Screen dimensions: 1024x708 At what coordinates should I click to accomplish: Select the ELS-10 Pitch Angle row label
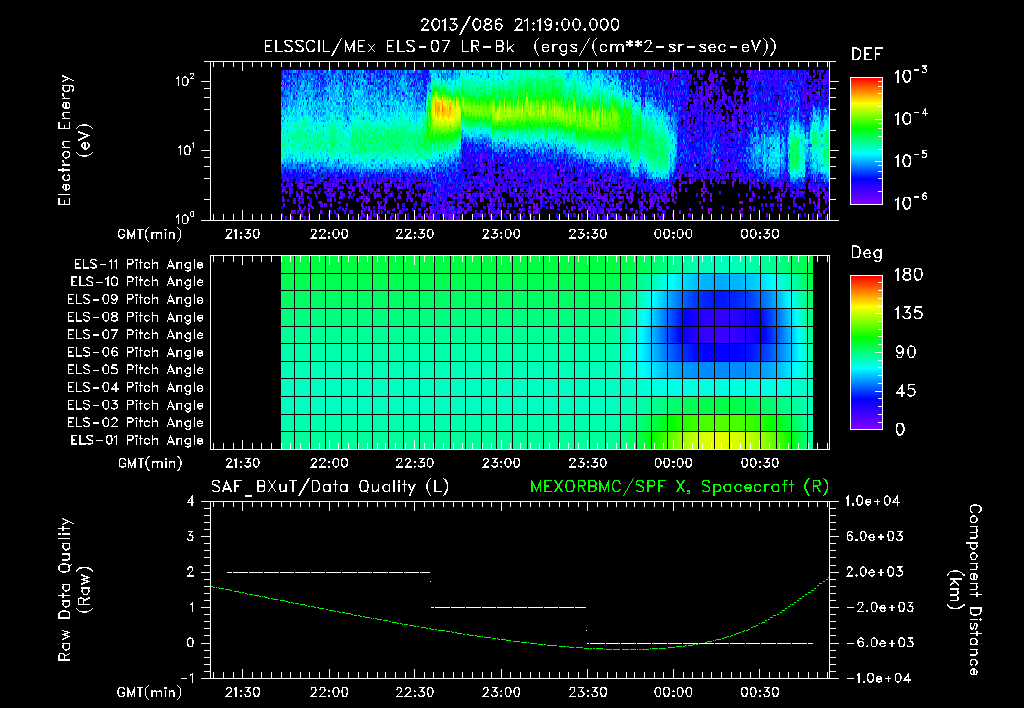coord(137,282)
